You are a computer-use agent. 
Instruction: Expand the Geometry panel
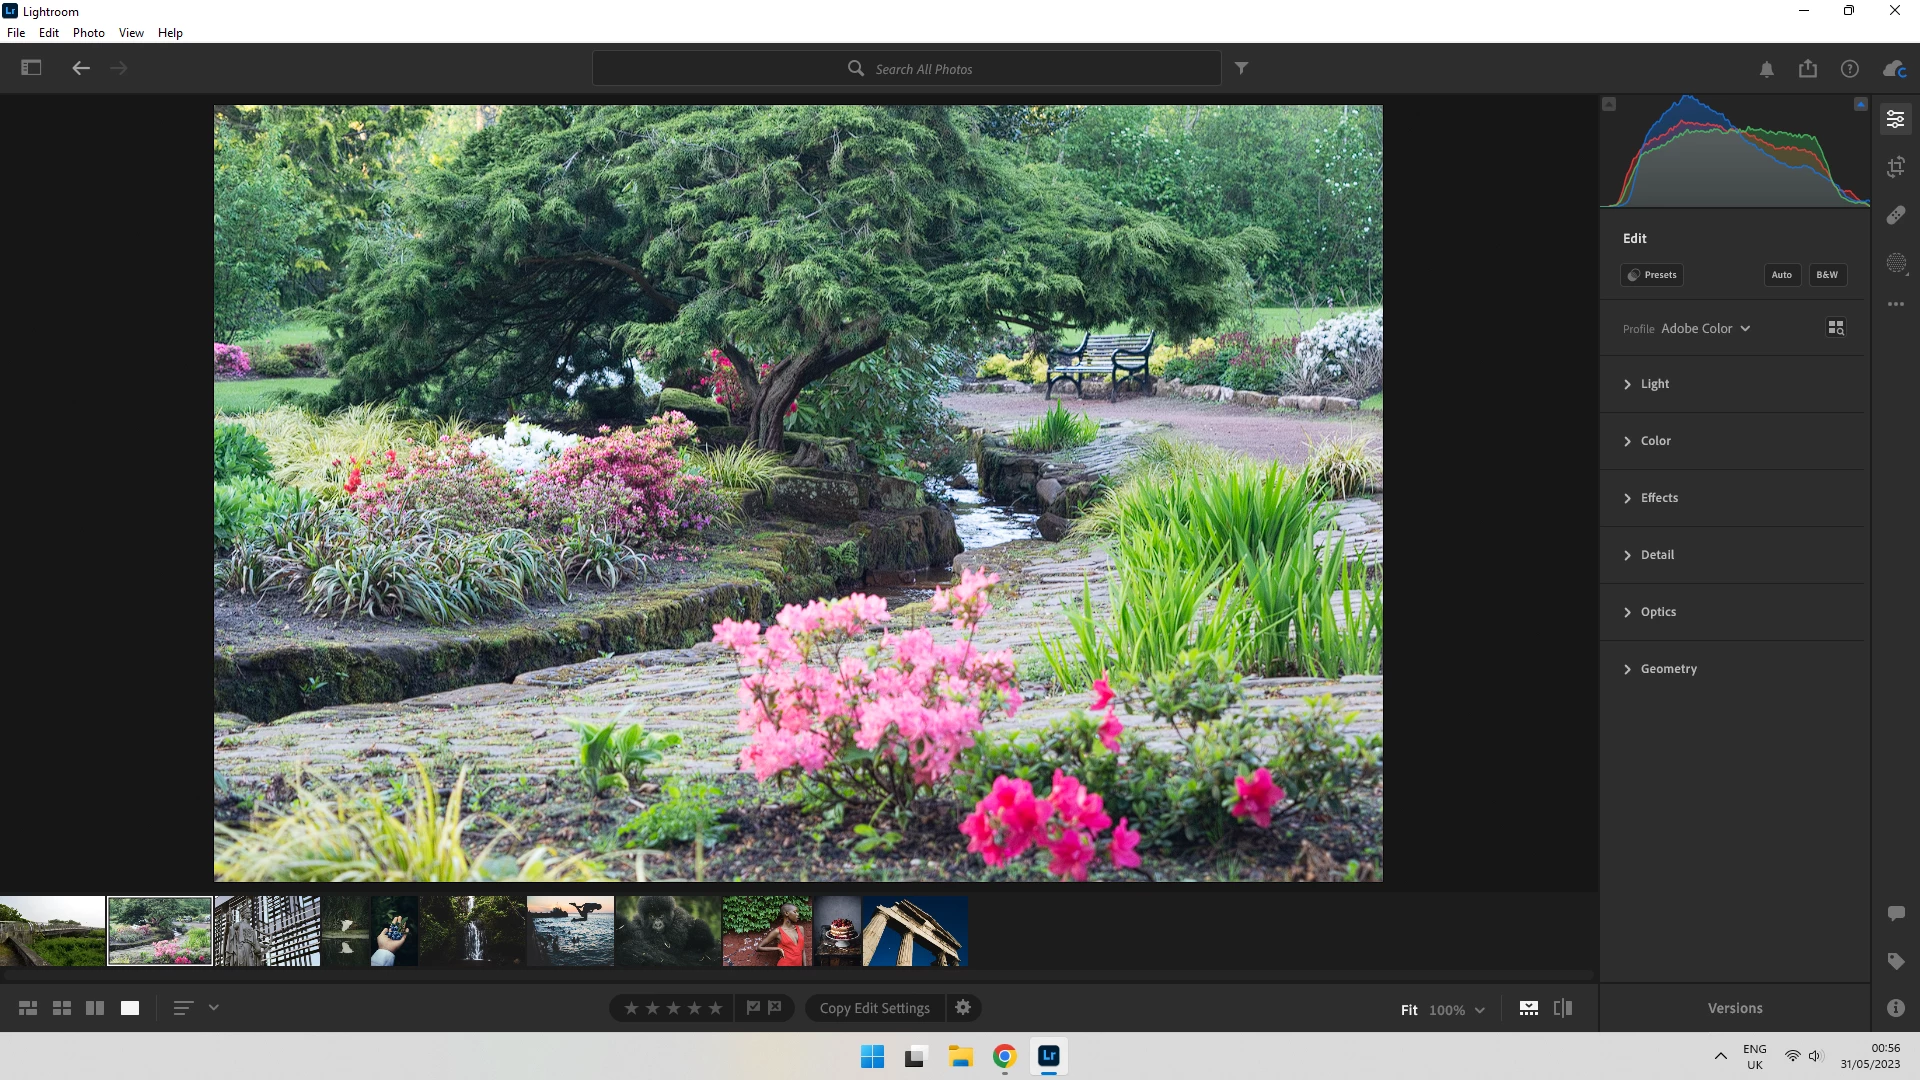pyautogui.click(x=1668, y=669)
